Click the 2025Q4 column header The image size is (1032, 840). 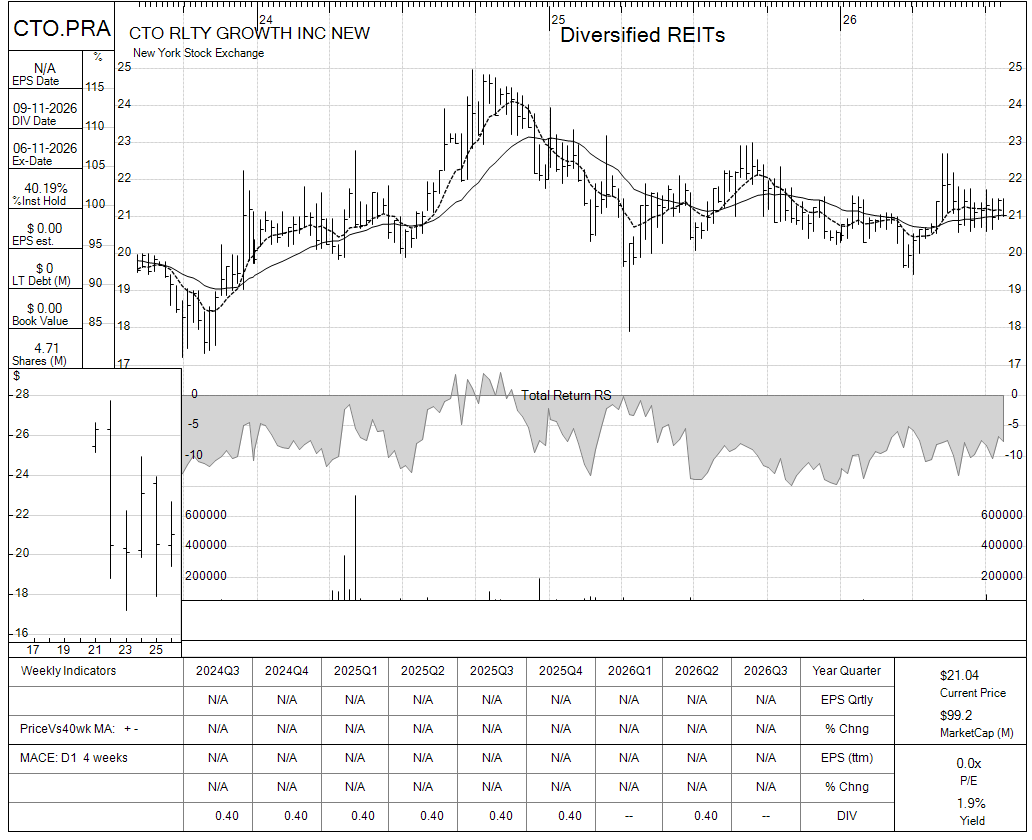[561, 671]
